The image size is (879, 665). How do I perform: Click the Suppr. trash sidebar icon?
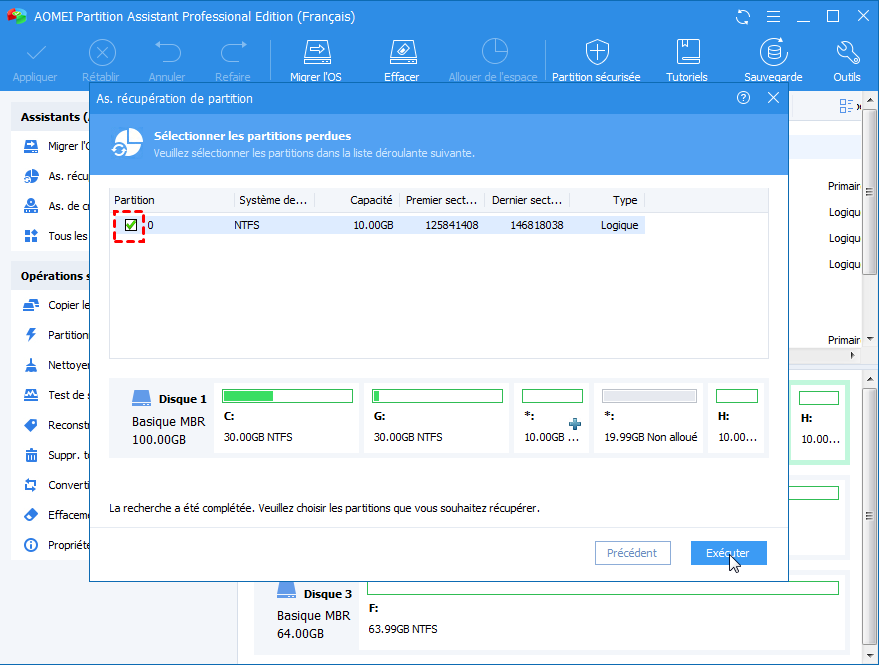point(31,455)
